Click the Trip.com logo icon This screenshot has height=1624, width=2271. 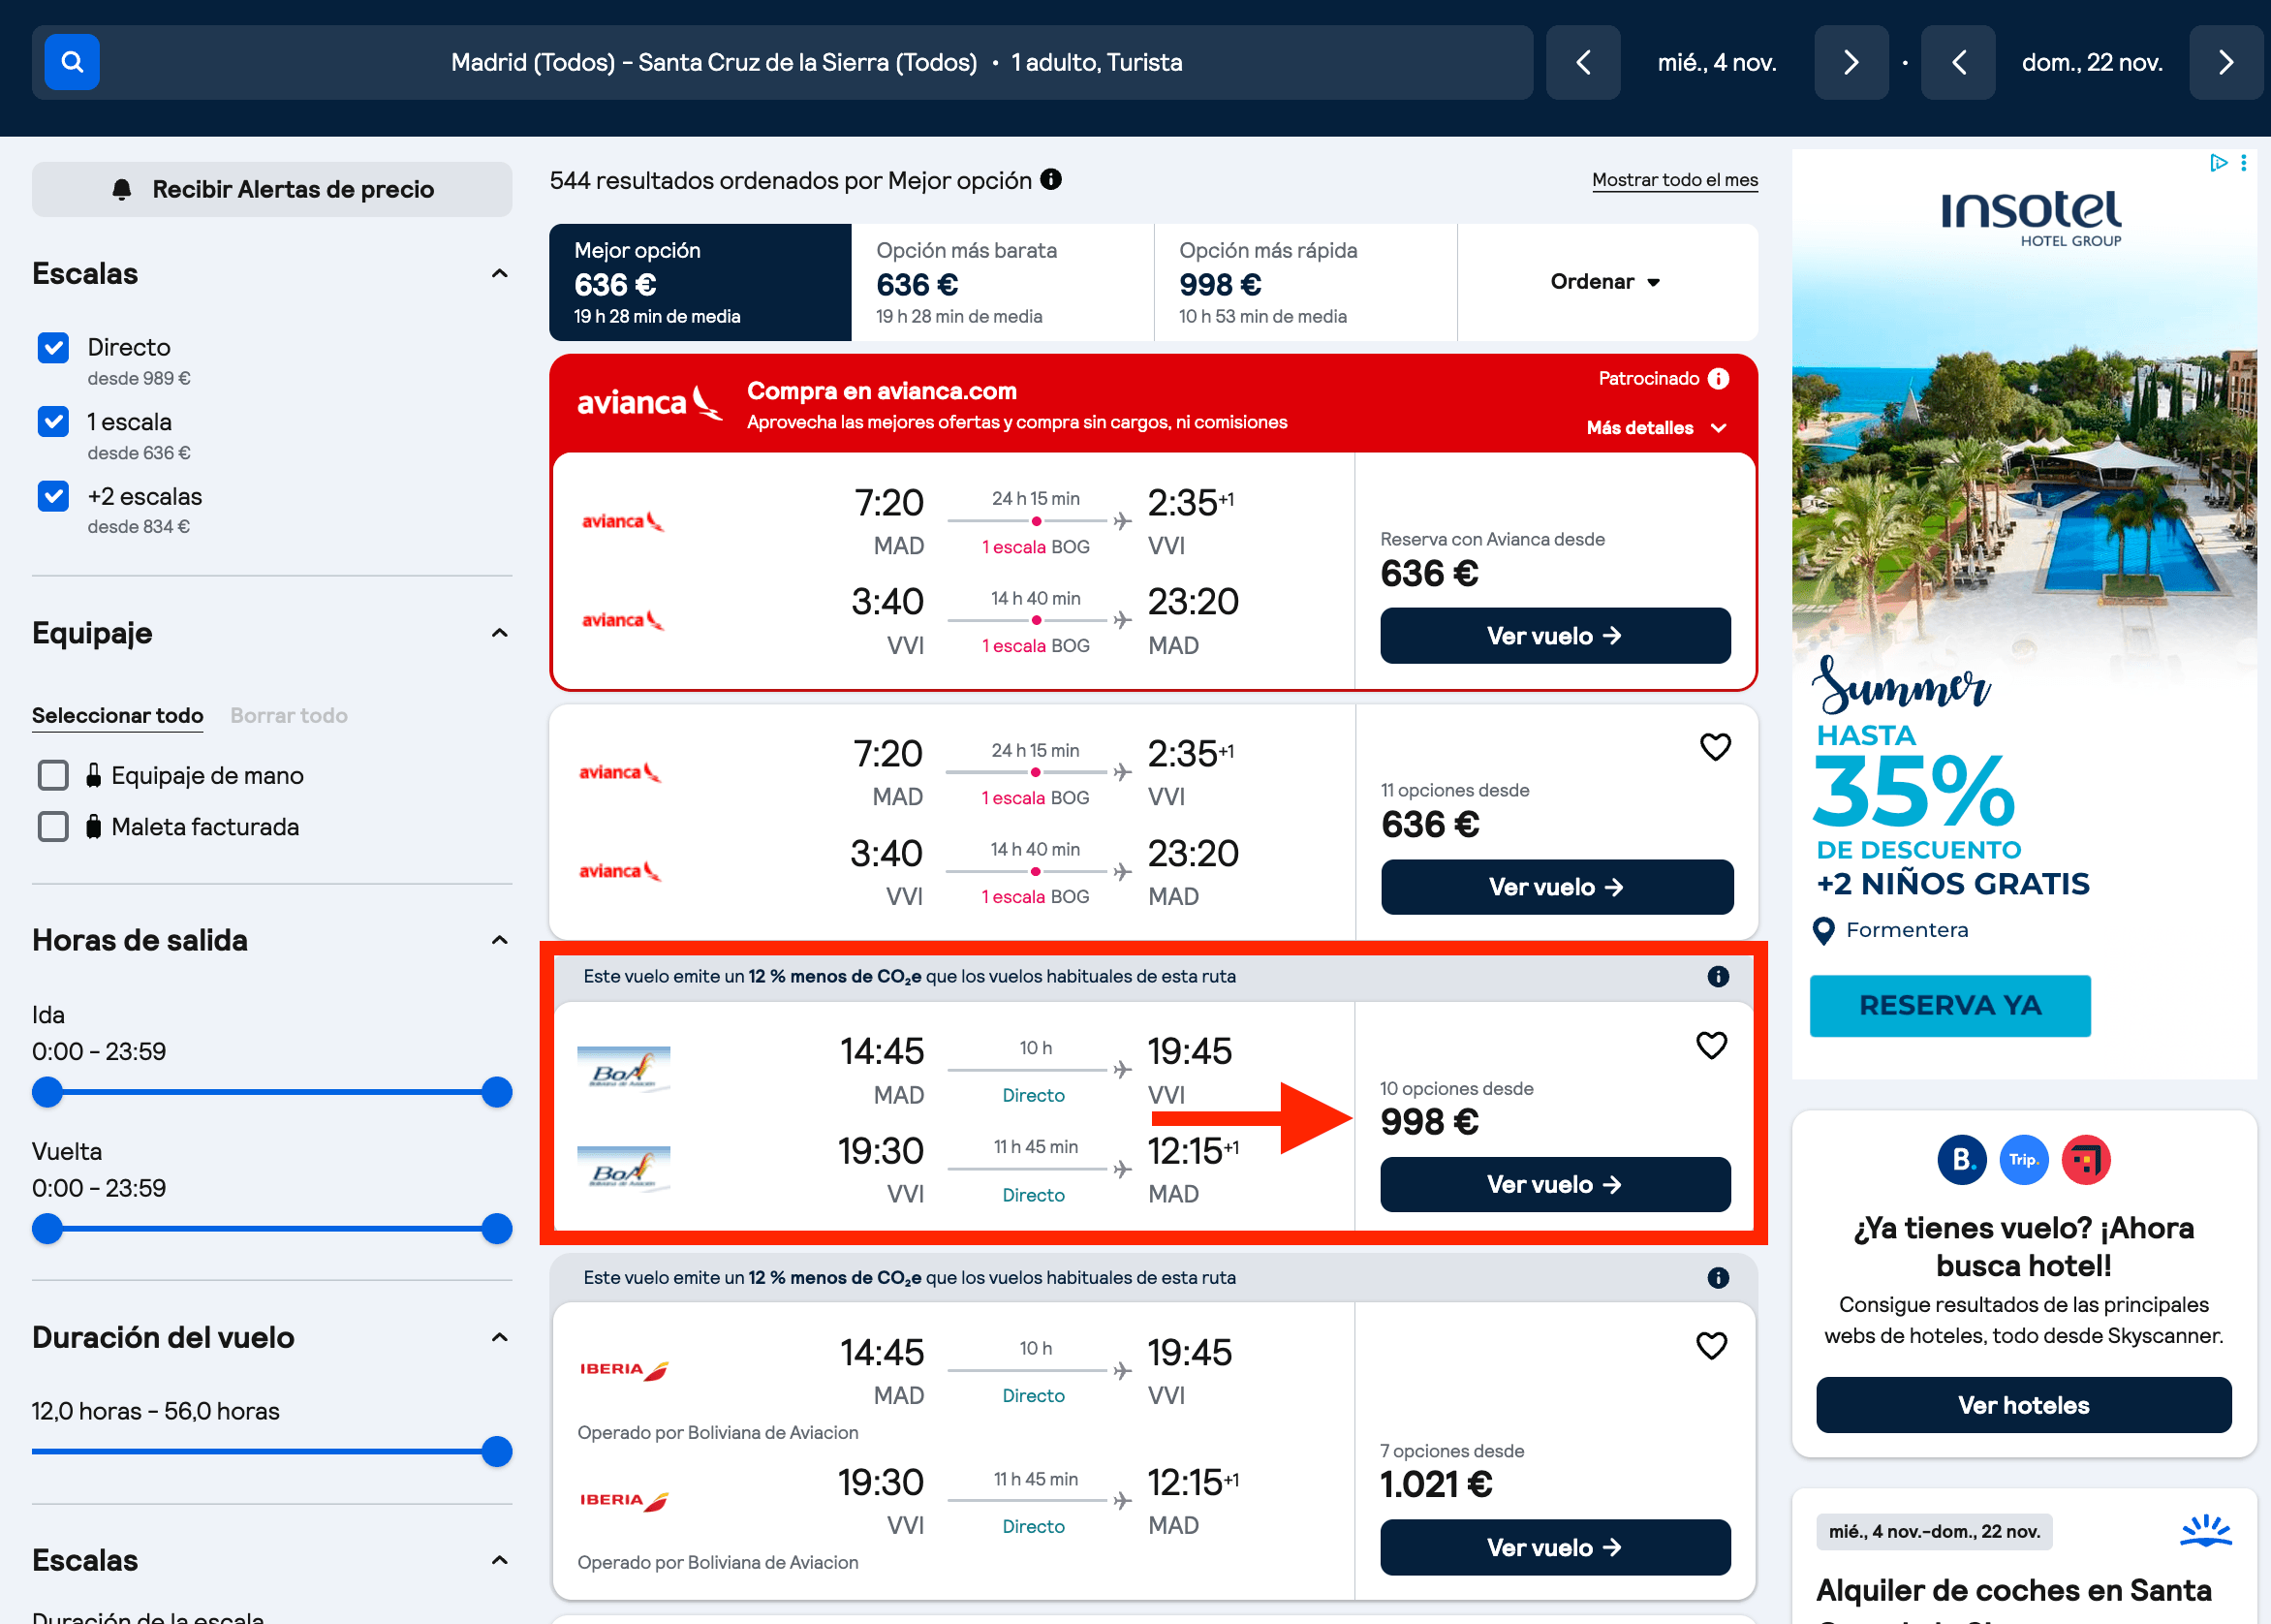[2024, 1160]
